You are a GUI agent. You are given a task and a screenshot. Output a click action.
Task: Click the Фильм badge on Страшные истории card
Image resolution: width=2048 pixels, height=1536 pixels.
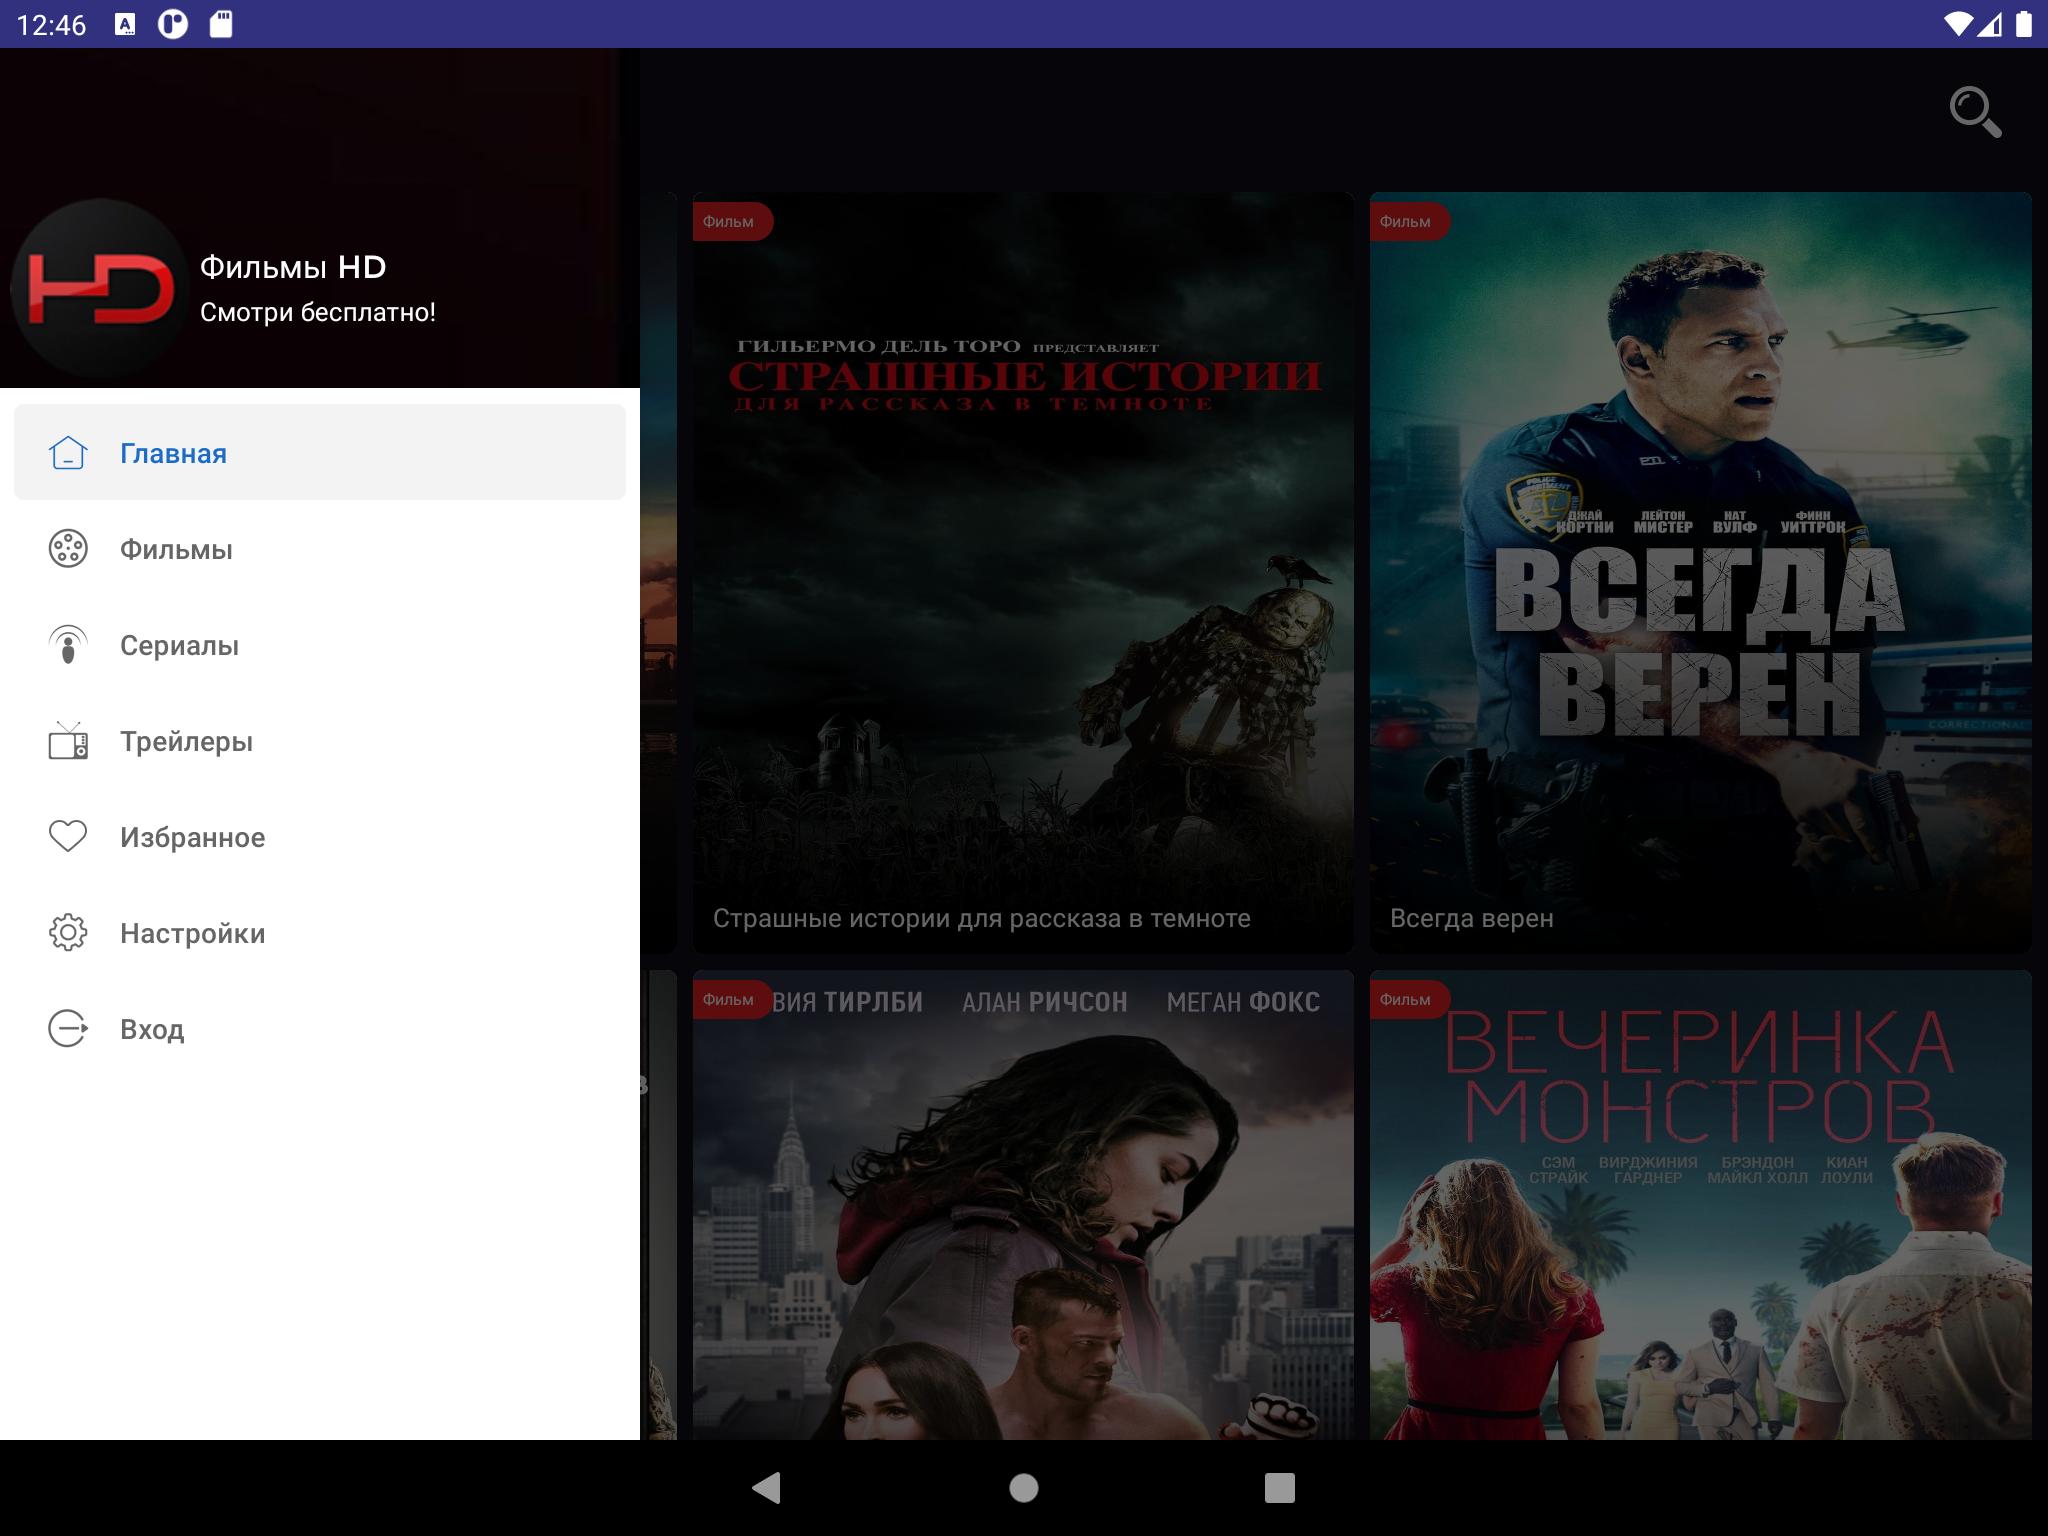[x=731, y=222]
